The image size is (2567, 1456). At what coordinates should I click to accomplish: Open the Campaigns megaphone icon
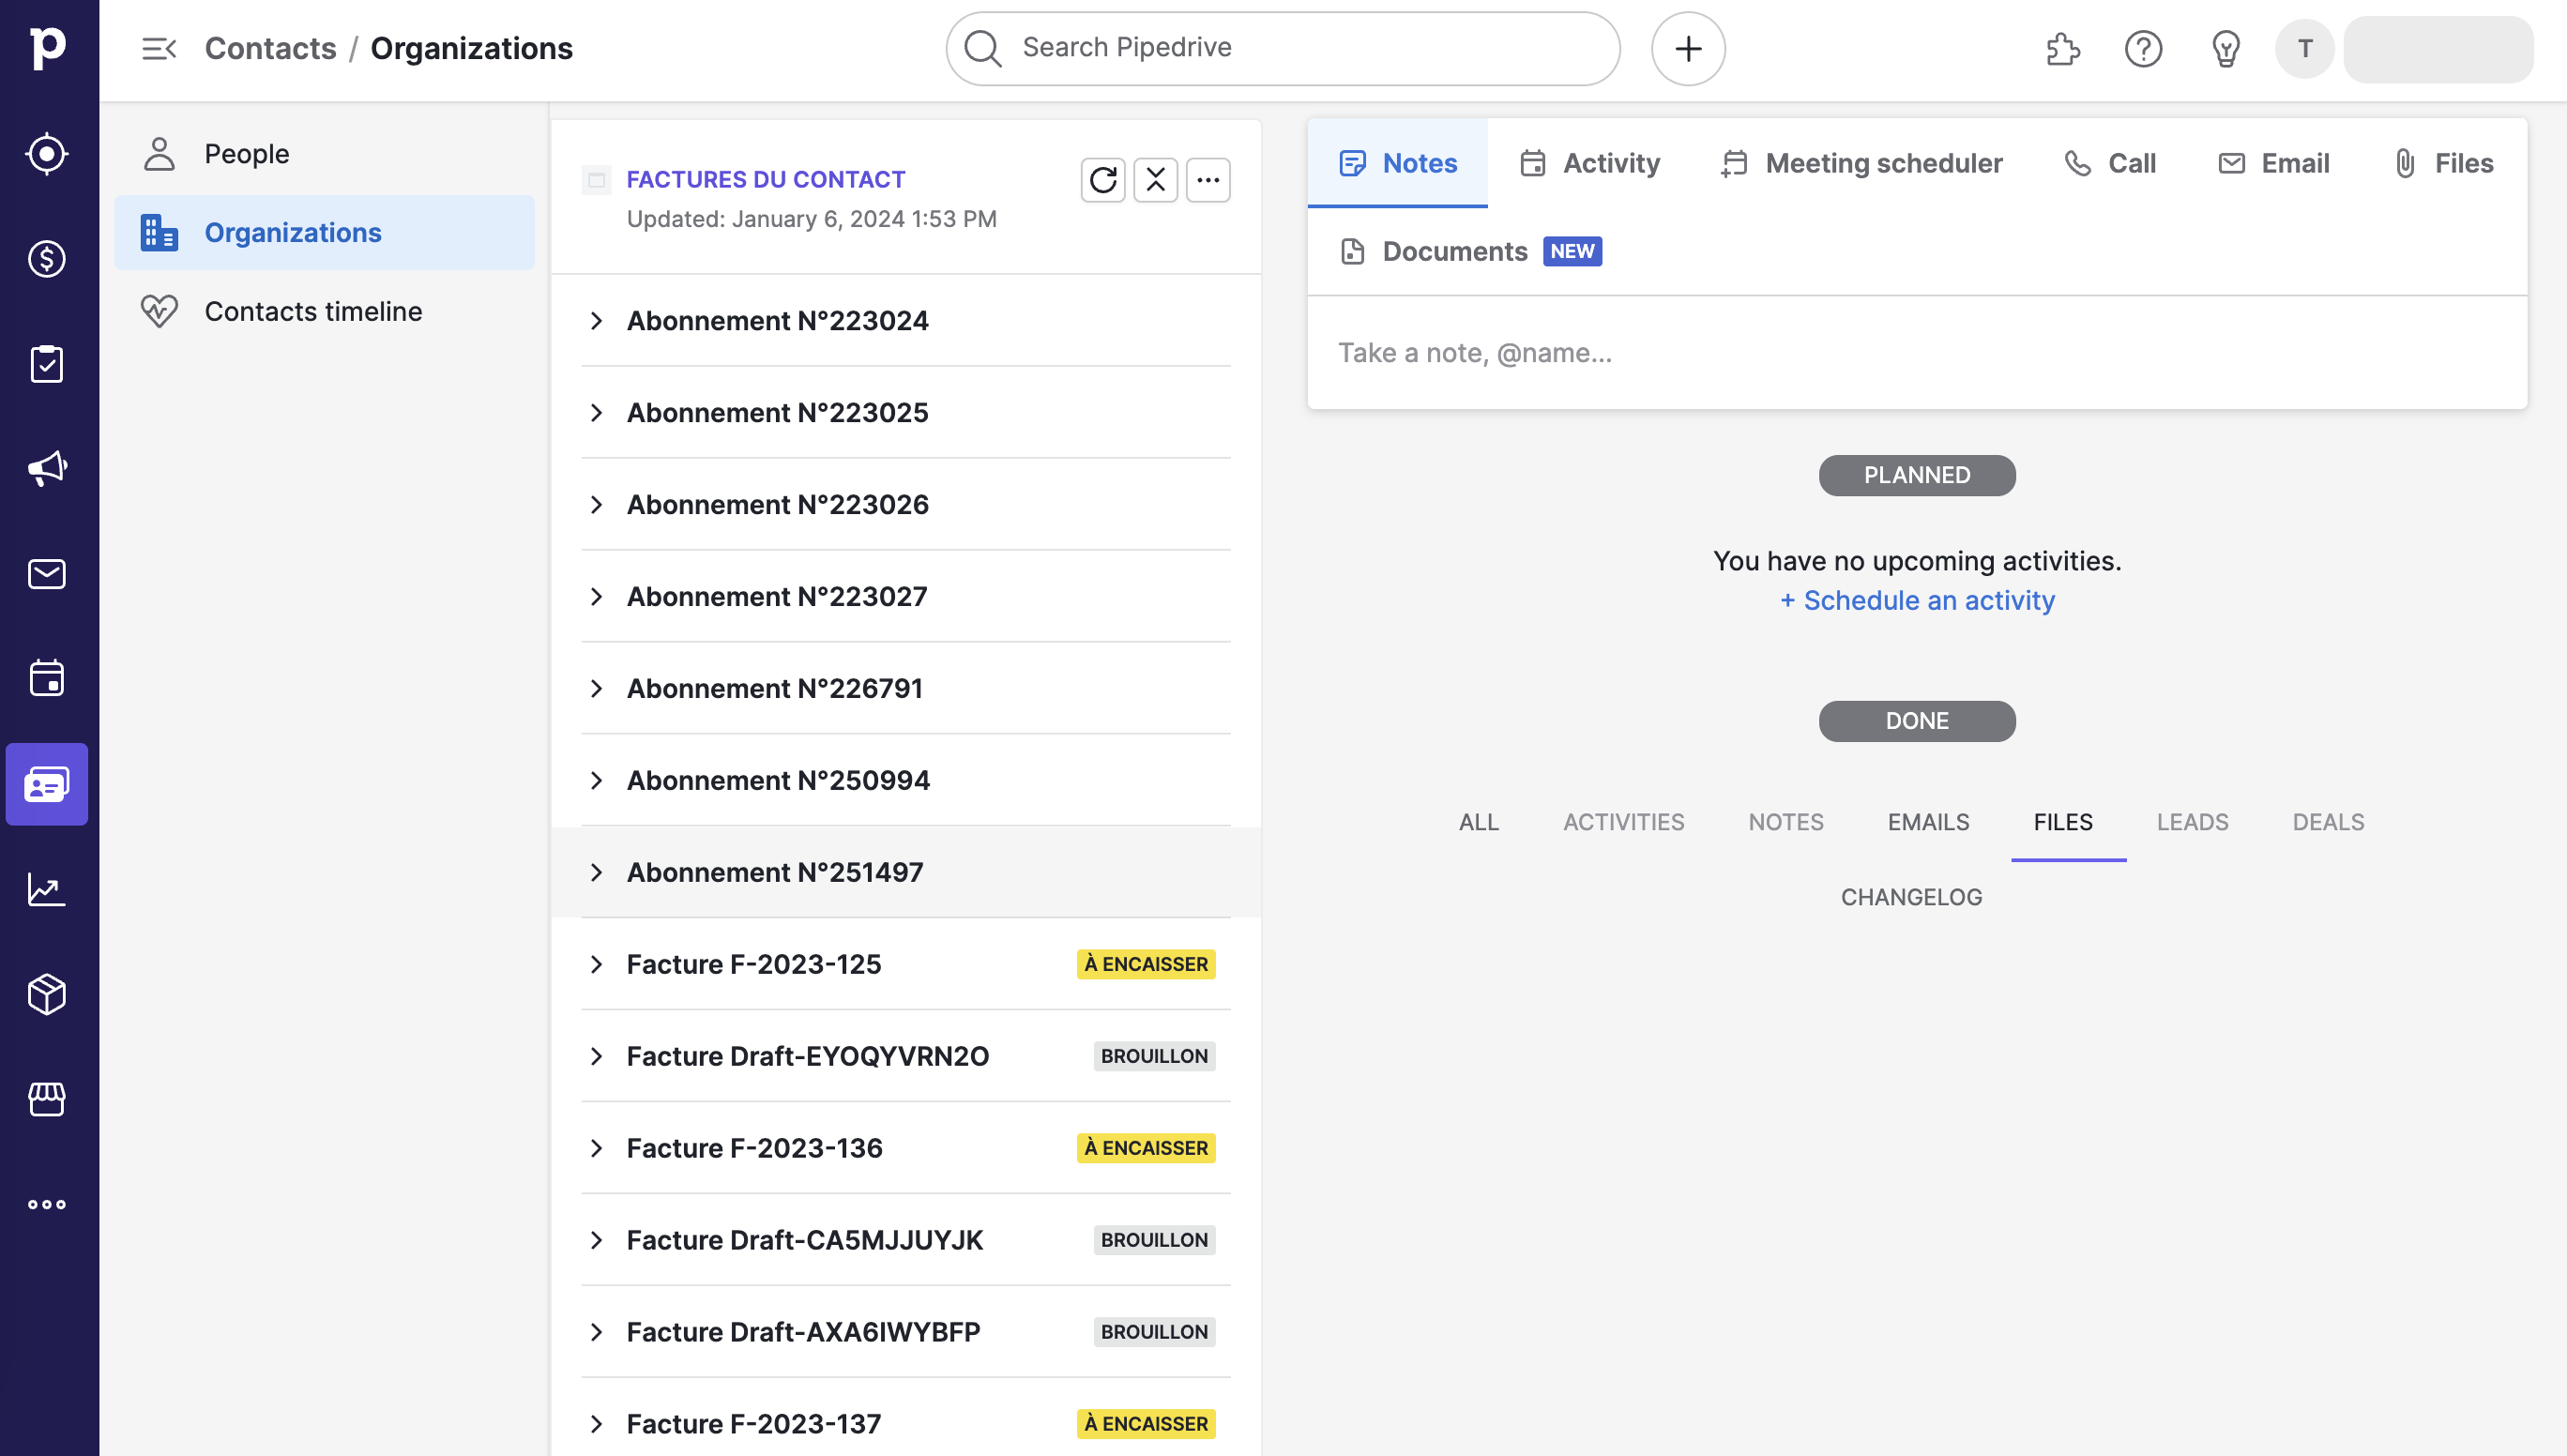pos(47,469)
